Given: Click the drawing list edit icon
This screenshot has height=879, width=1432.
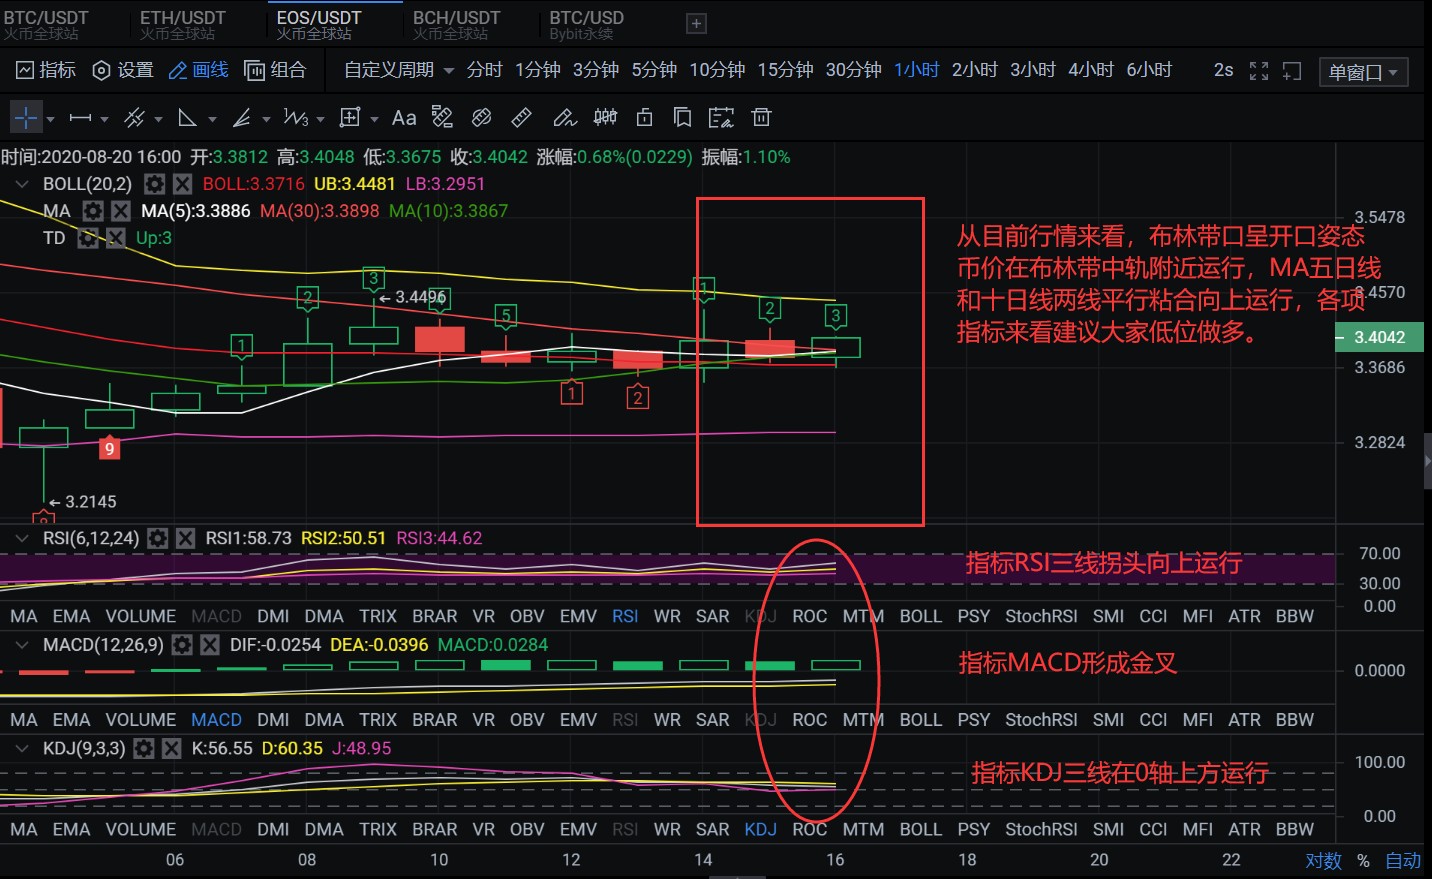Looking at the screenshot, I should (x=721, y=118).
